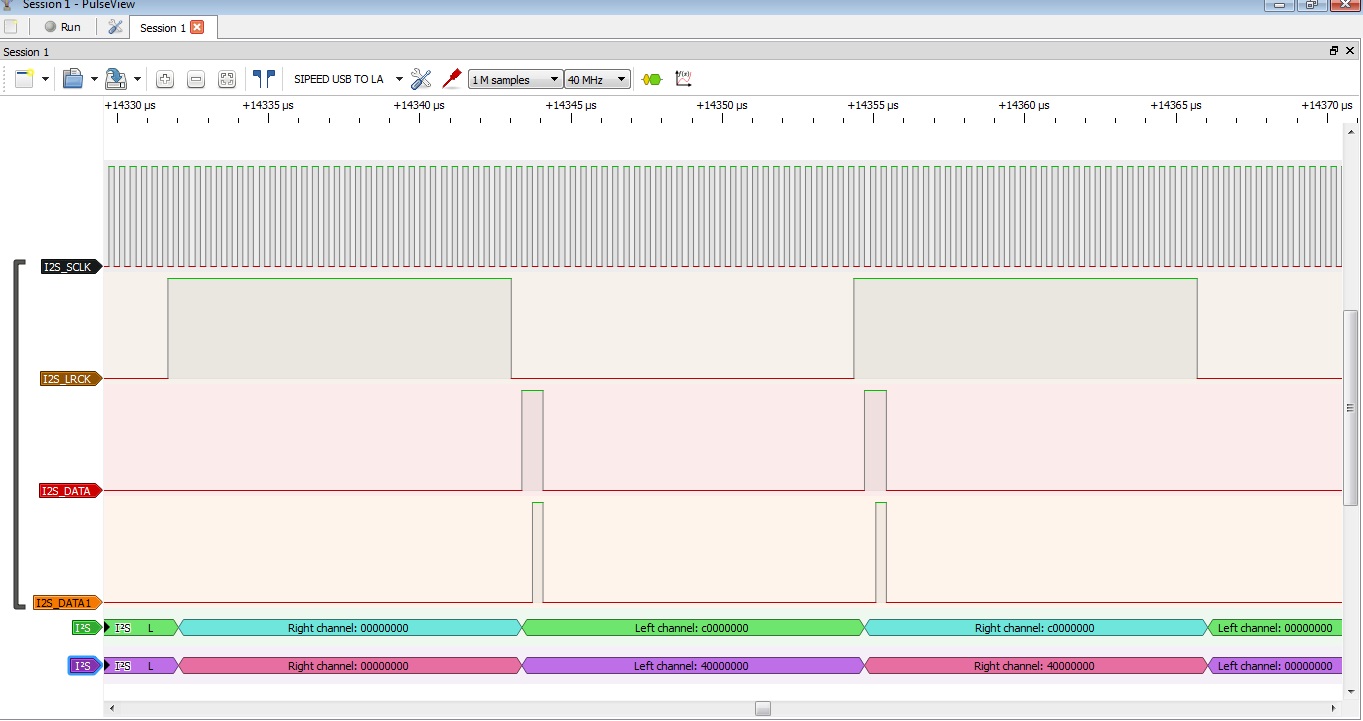Click the zoom-to-fit icon

pyautogui.click(x=227, y=79)
